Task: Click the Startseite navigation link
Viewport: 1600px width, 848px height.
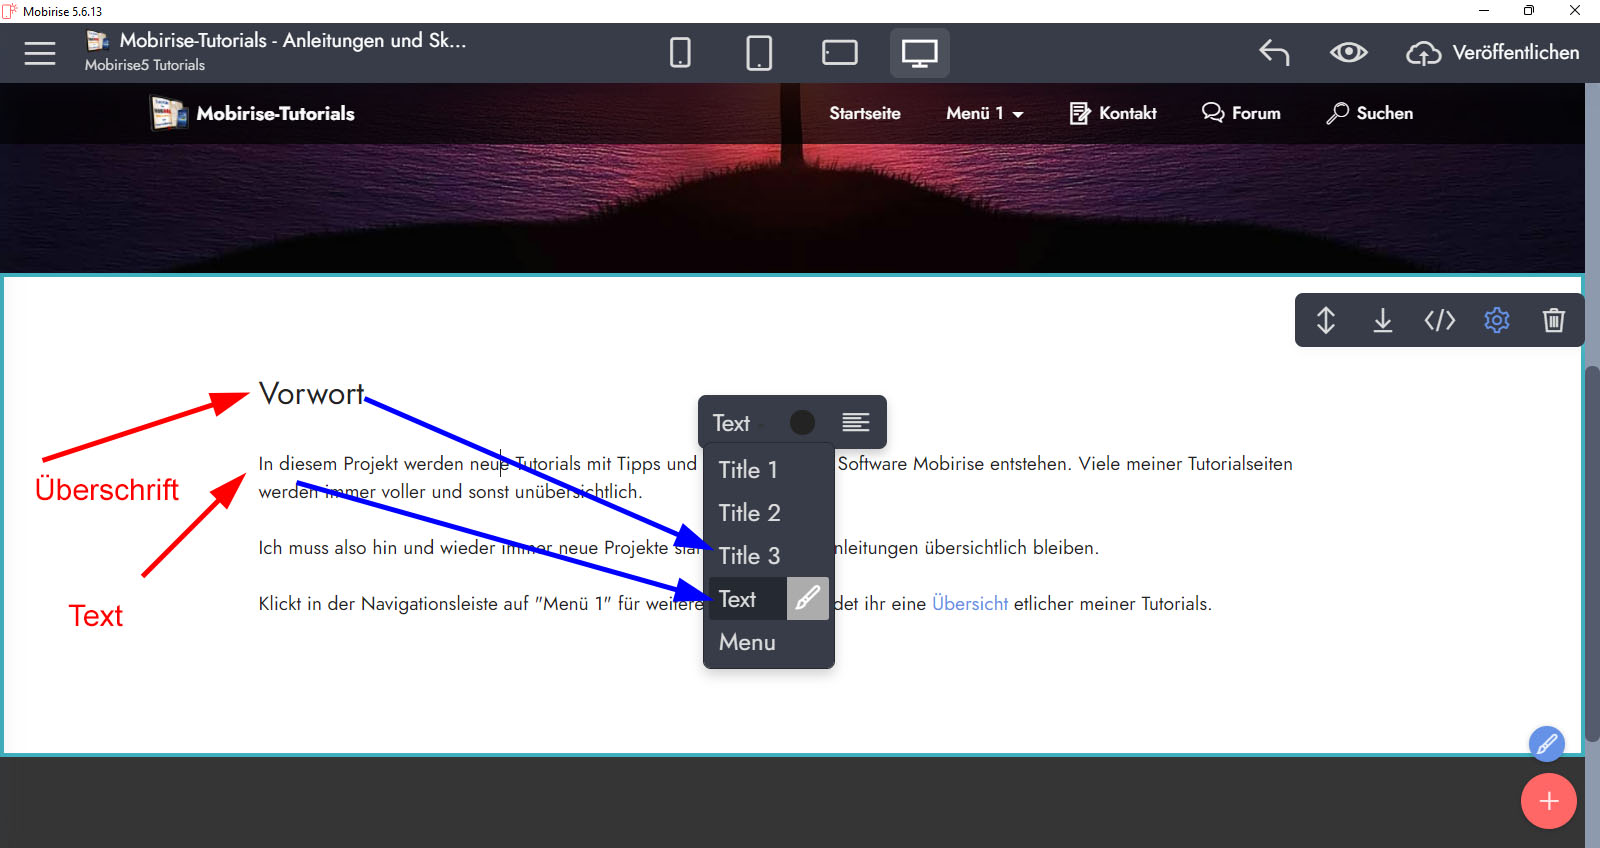Action: point(865,113)
